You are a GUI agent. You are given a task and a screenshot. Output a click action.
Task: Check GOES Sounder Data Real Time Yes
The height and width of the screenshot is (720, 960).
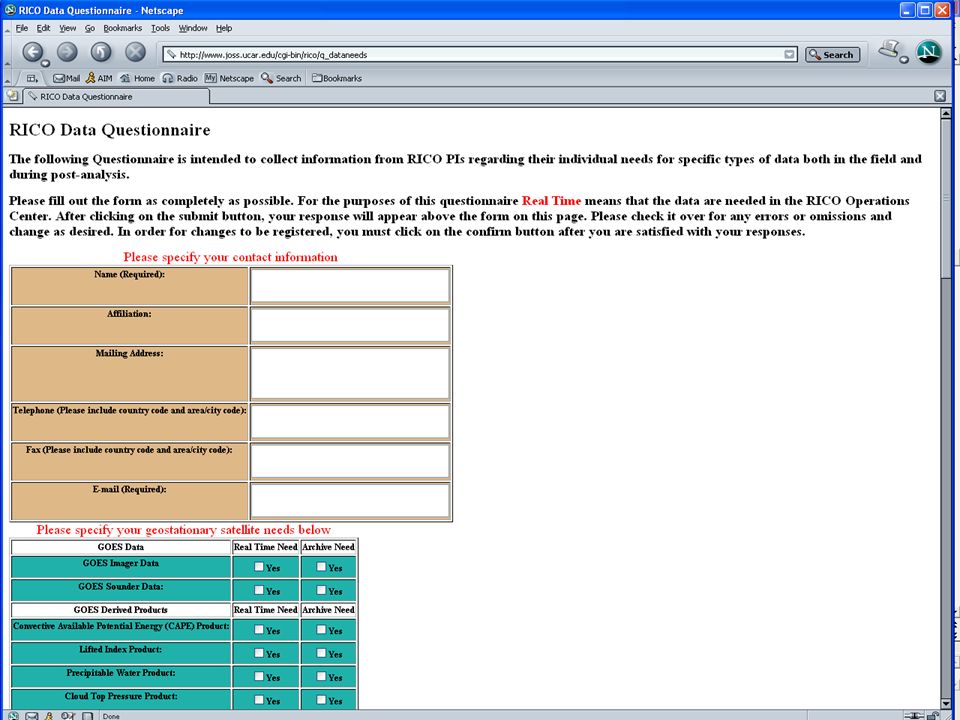[259, 590]
